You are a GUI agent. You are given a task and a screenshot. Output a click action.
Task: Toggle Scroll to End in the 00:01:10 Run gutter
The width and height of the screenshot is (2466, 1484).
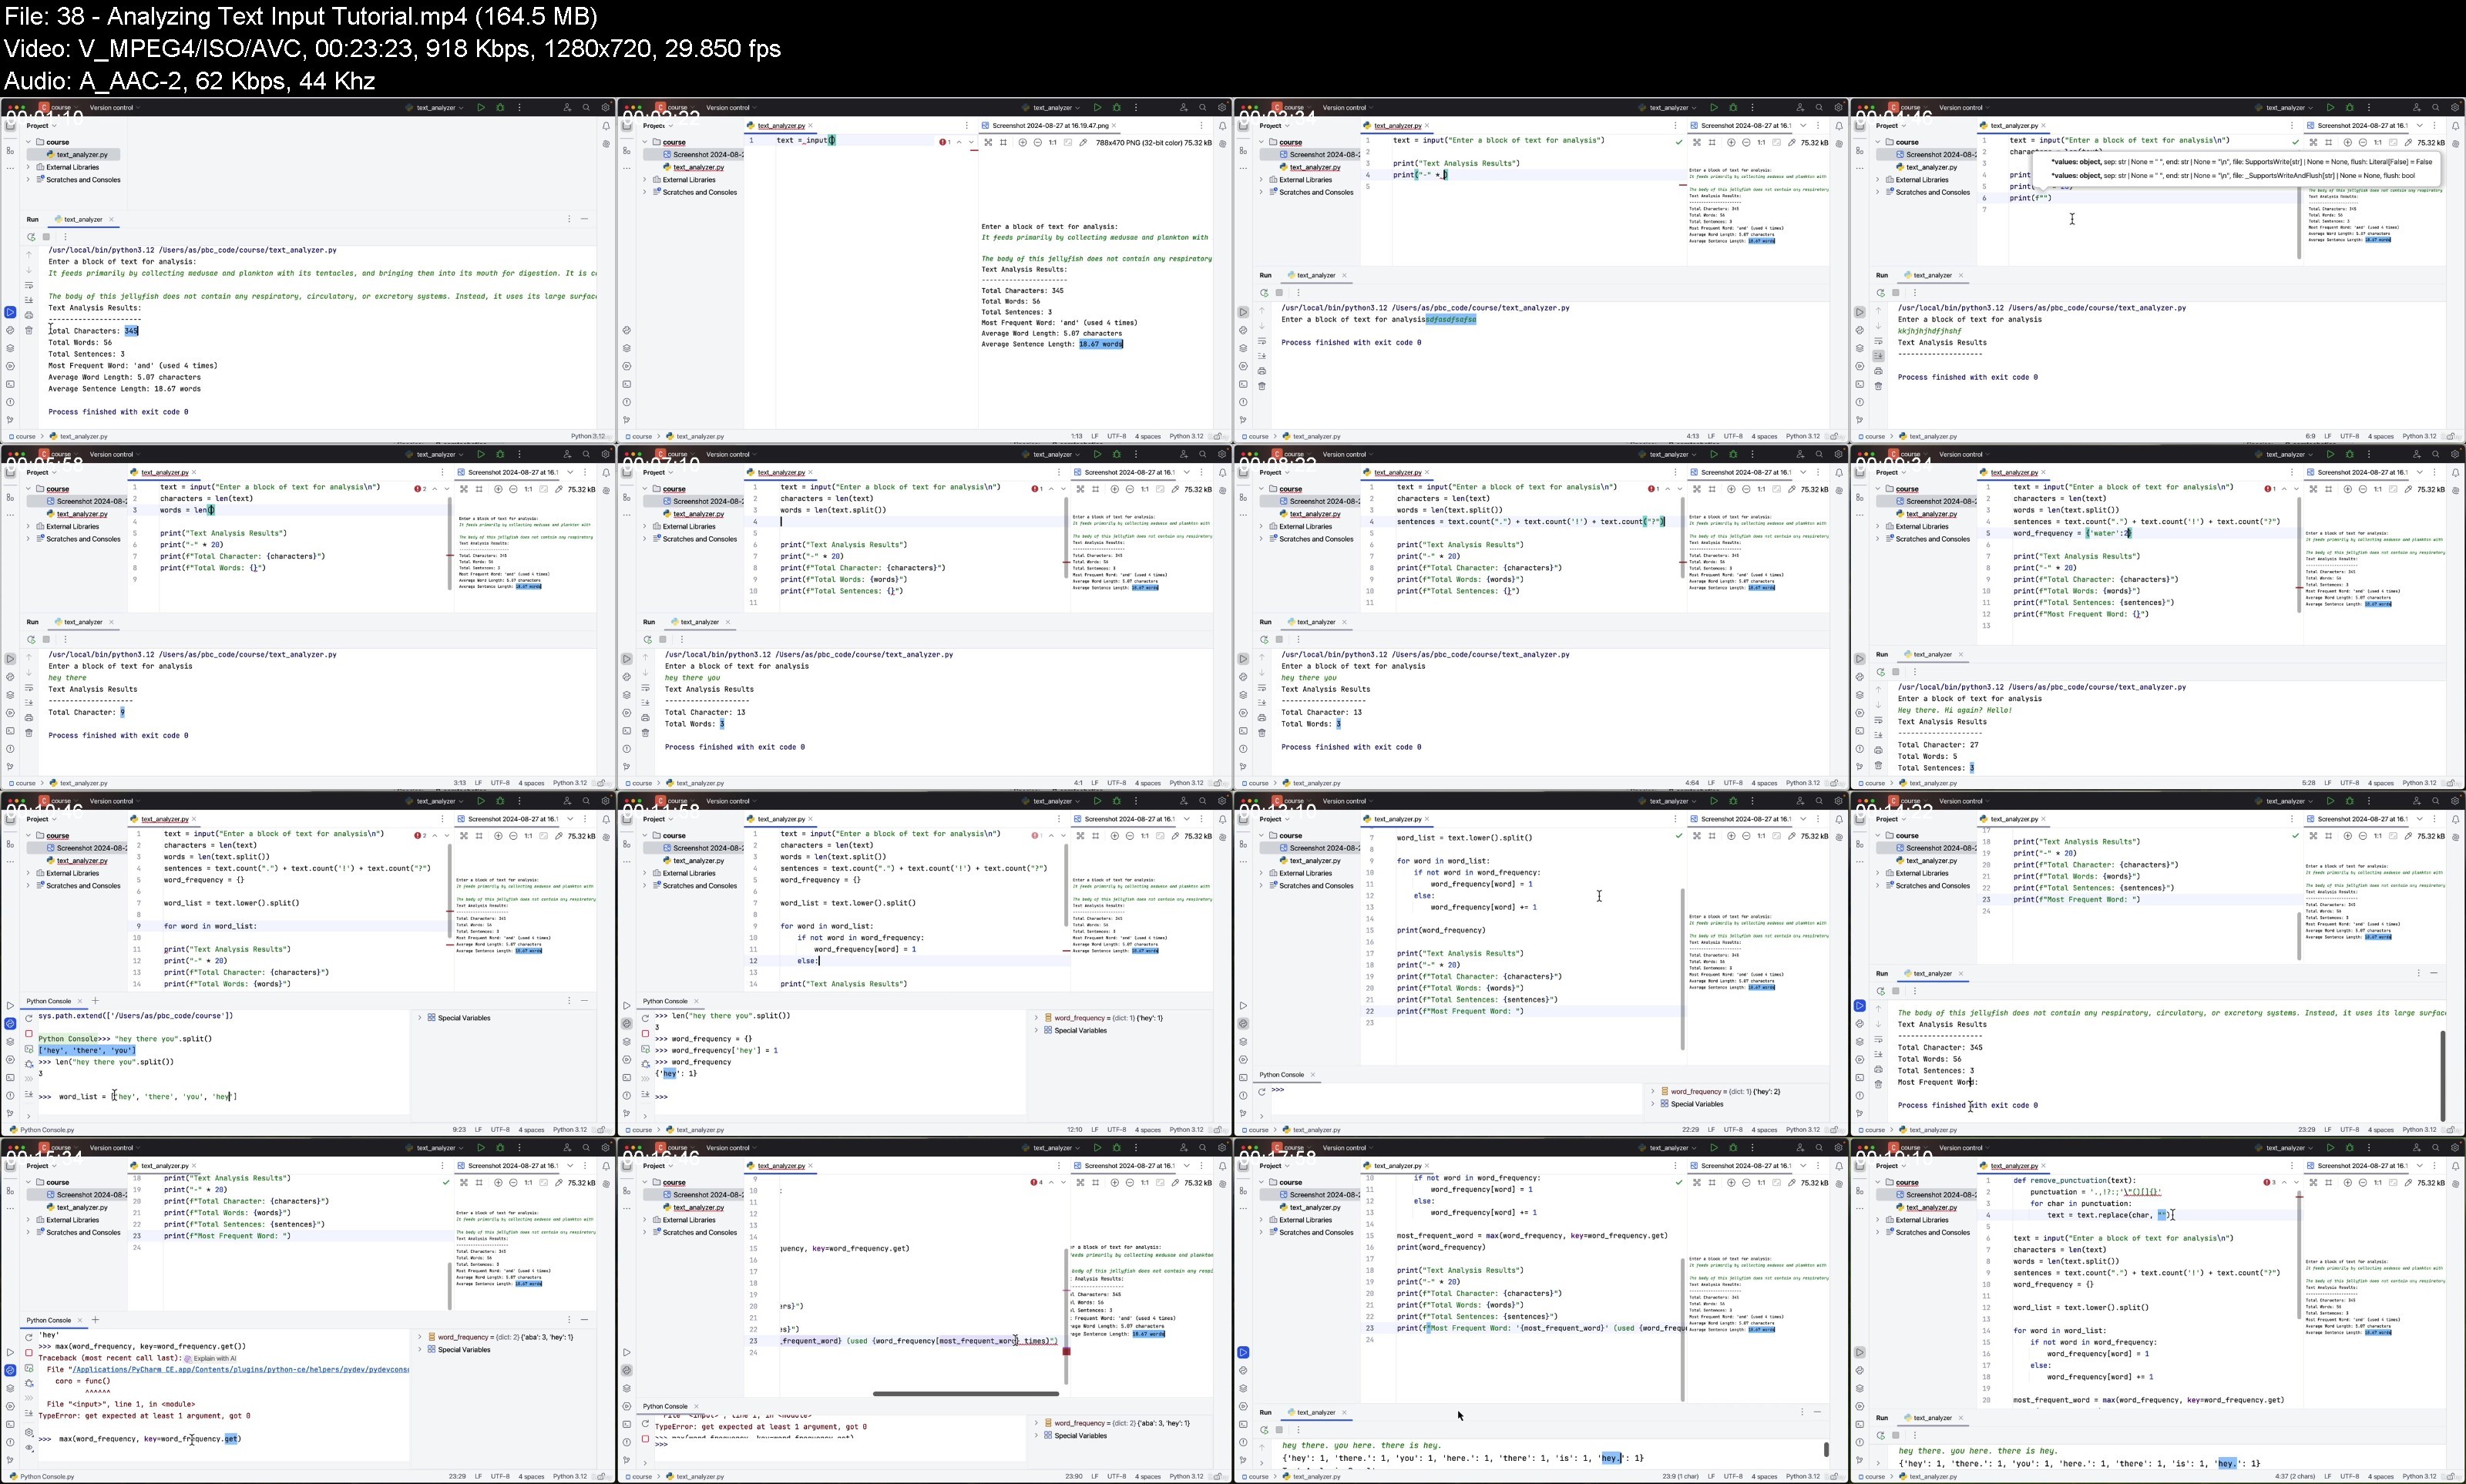(29, 299)
